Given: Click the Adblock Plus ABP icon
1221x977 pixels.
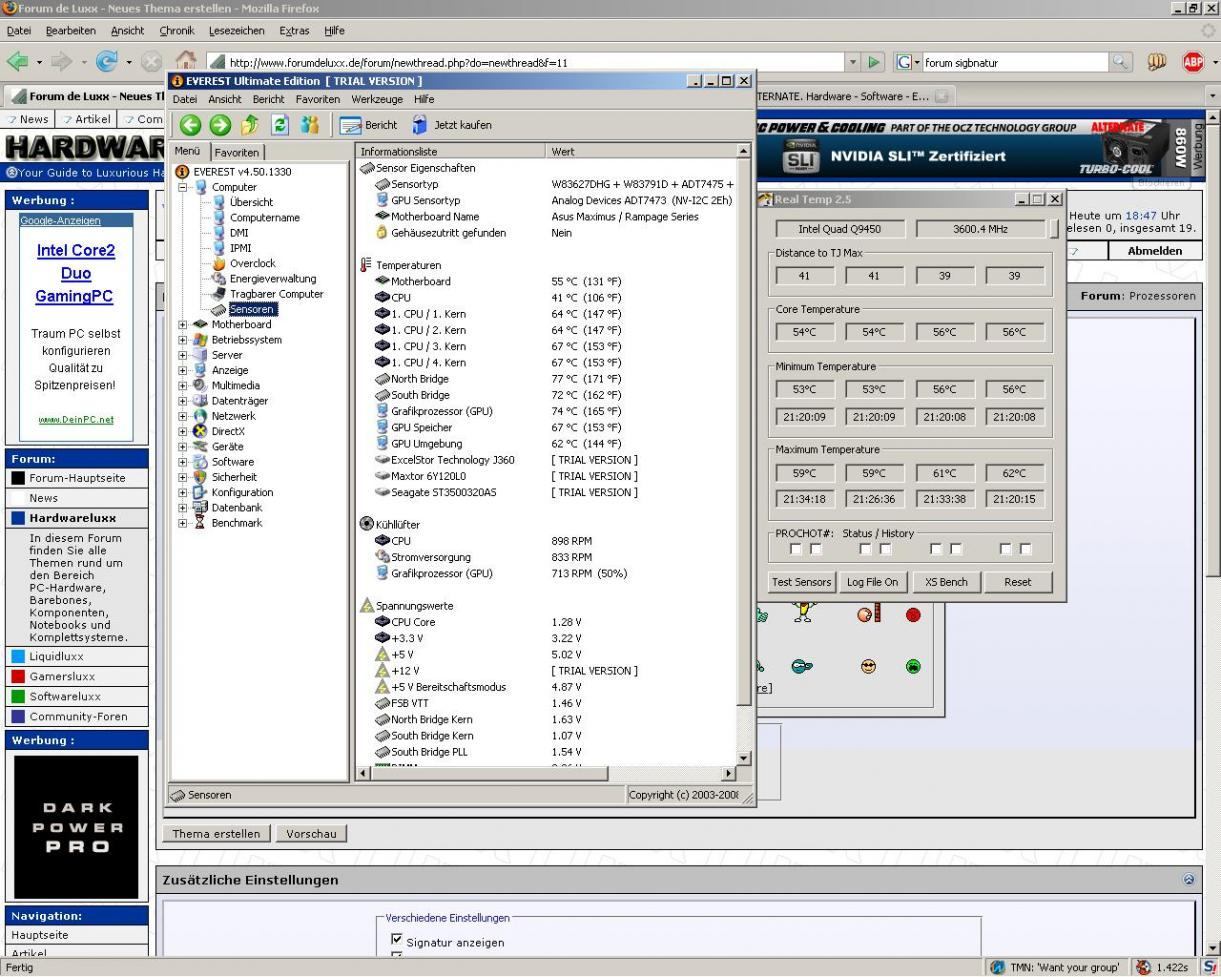Looking at the screenshot, I should [1193, 62].
